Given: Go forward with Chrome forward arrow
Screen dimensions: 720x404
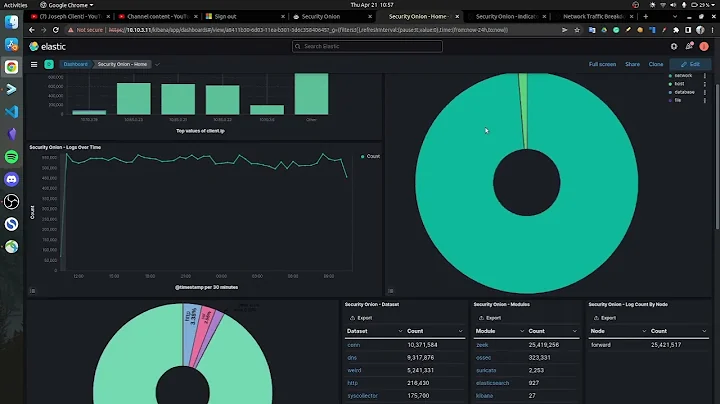Looking at the screenshot, I should 44,30.
